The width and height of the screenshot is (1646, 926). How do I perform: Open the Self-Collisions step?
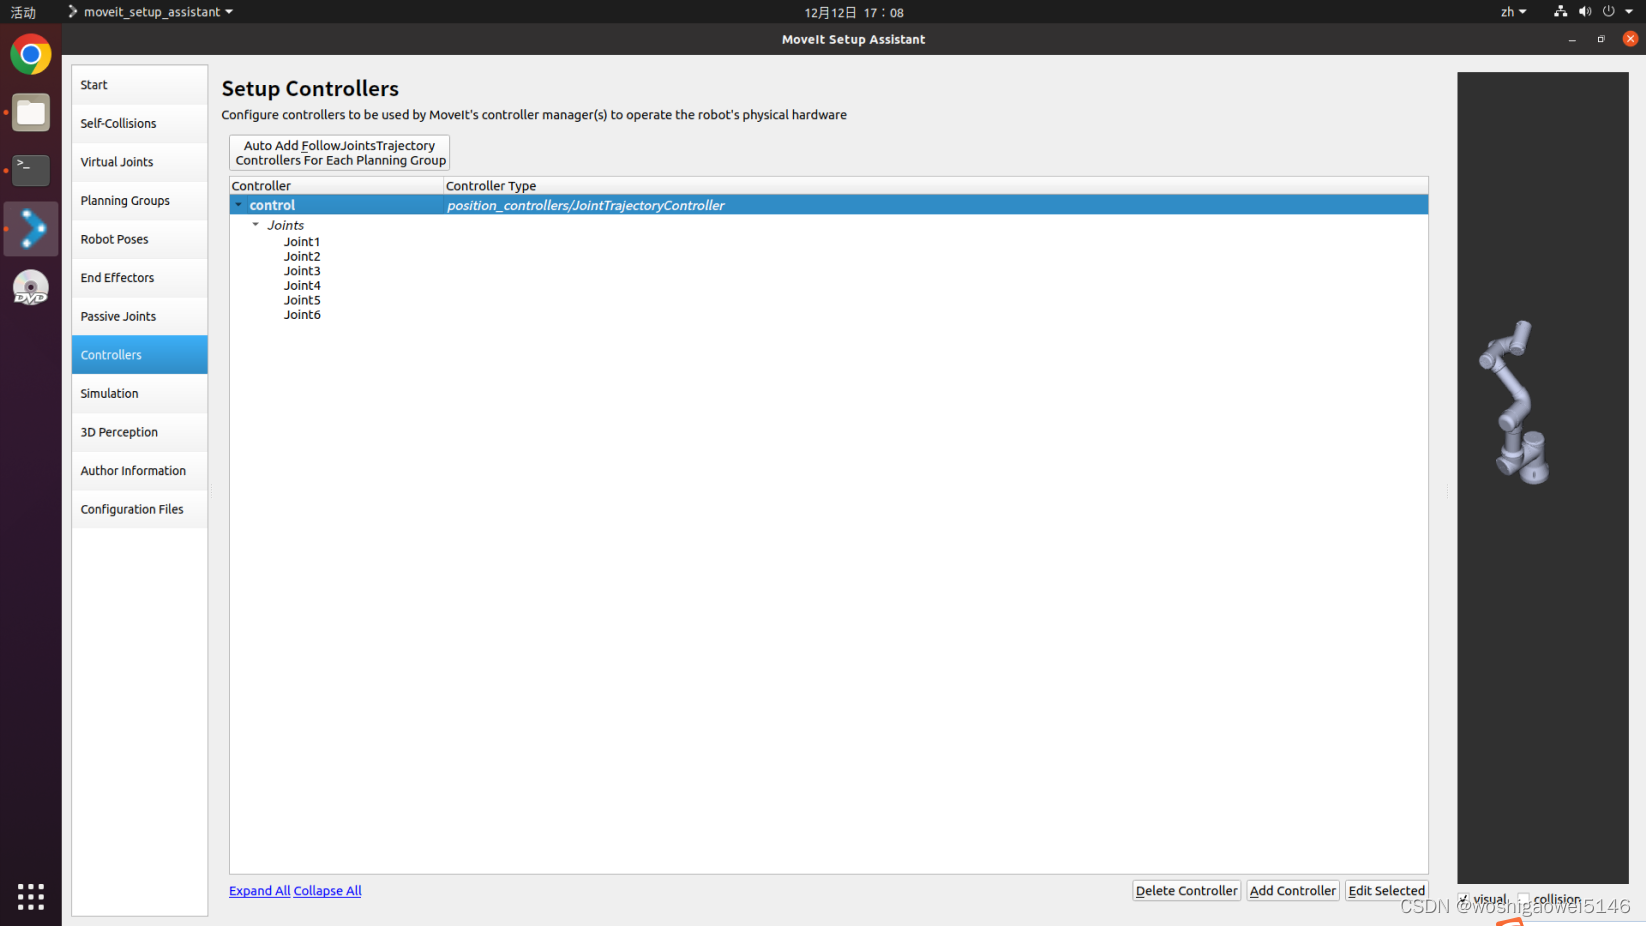pyautogui.click(x=140, y=123)
